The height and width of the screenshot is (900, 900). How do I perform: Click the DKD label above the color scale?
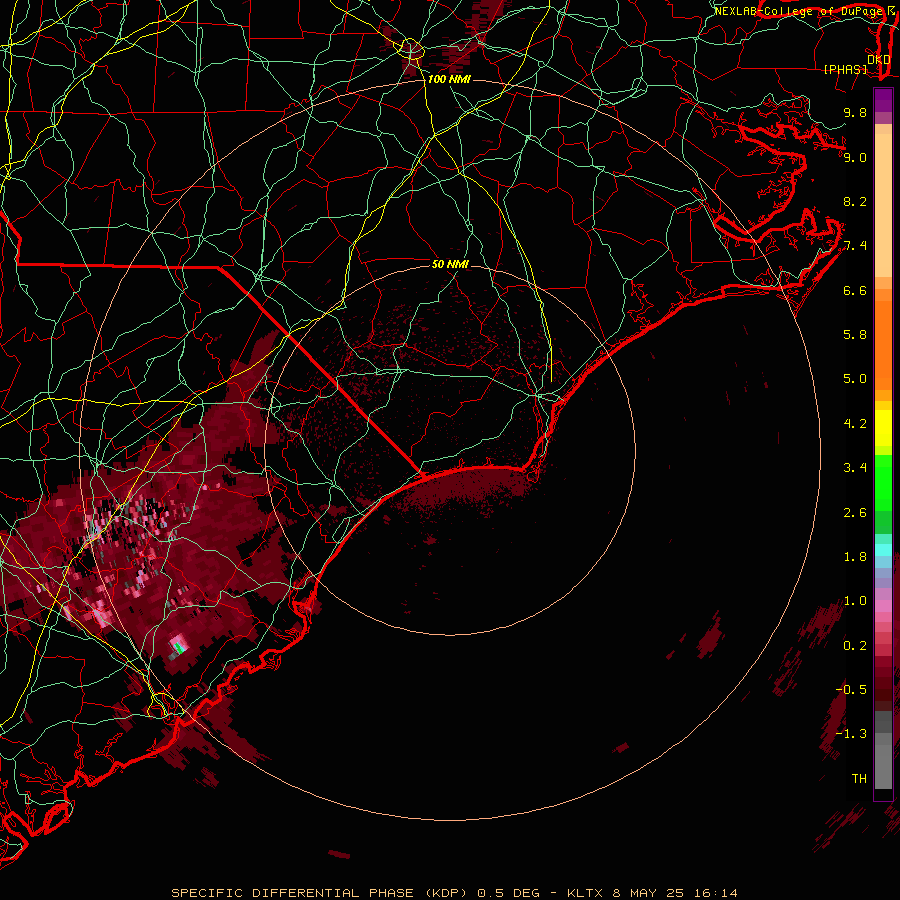point(879,59)
